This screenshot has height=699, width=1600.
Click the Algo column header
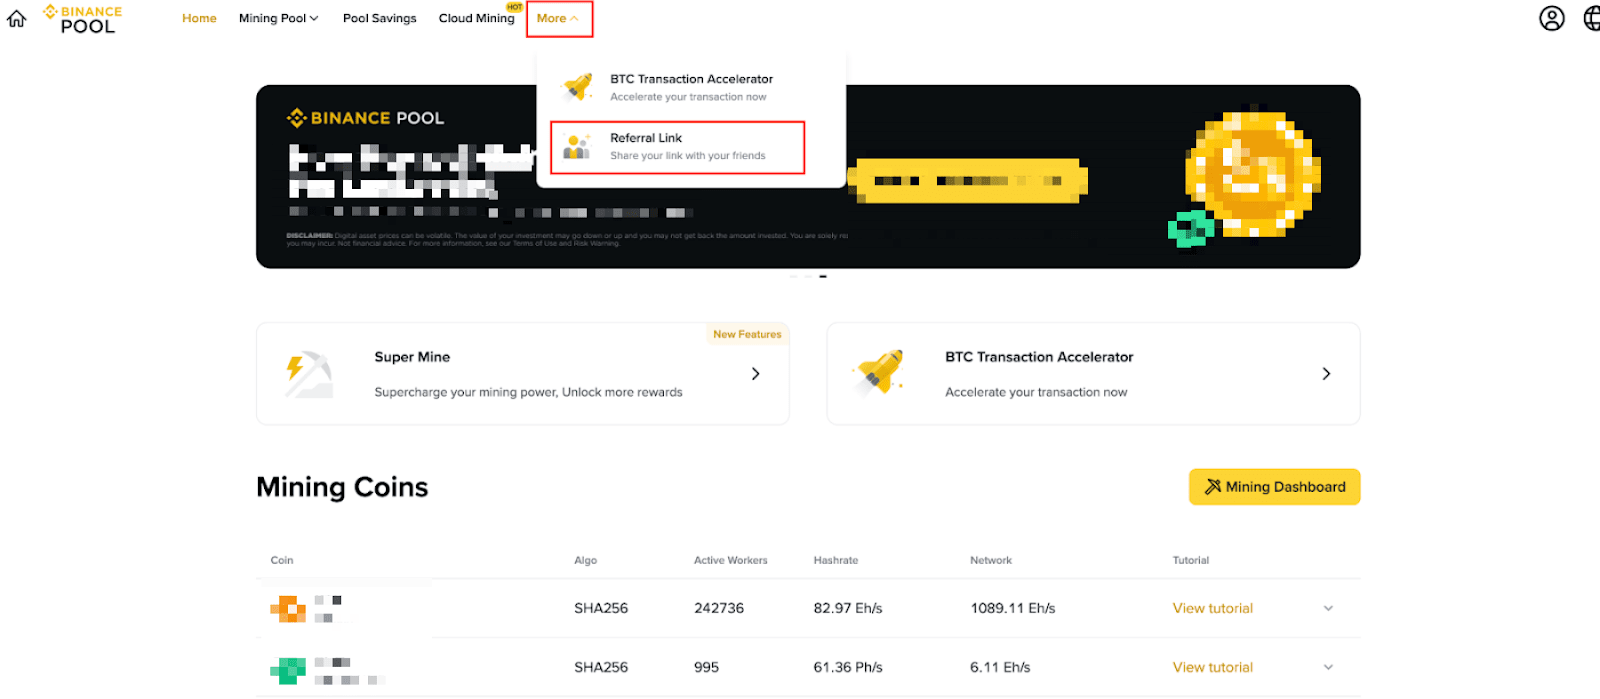coord(585,560)
